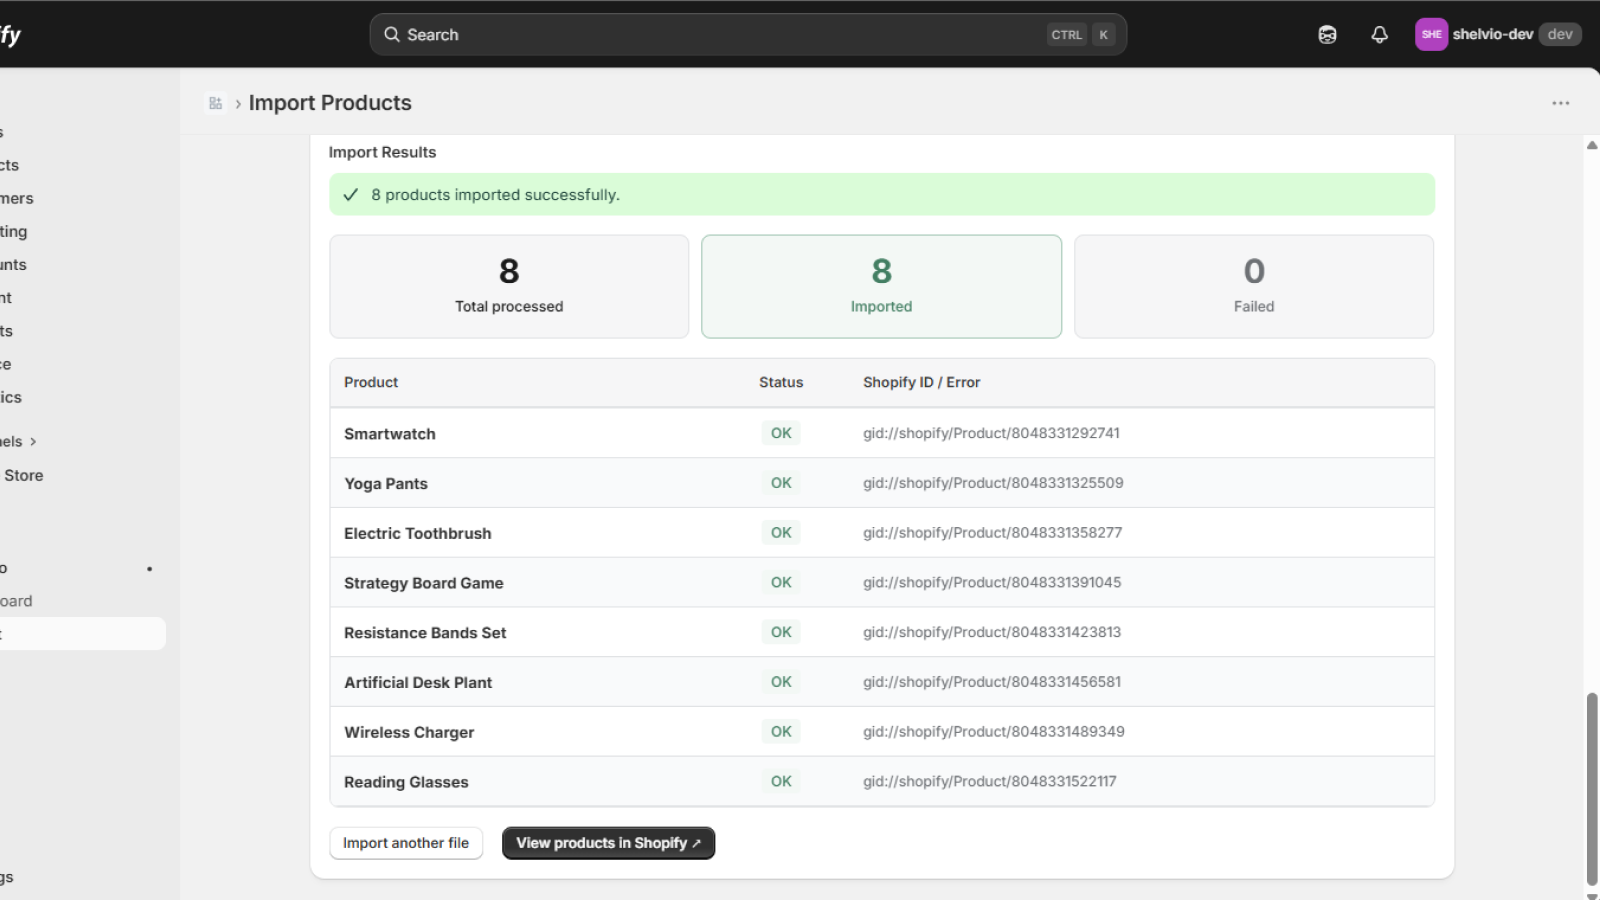Click the OK badge for Artificial Desk Plant
This screenshot has height=900, width=1600.
(781, 682)
